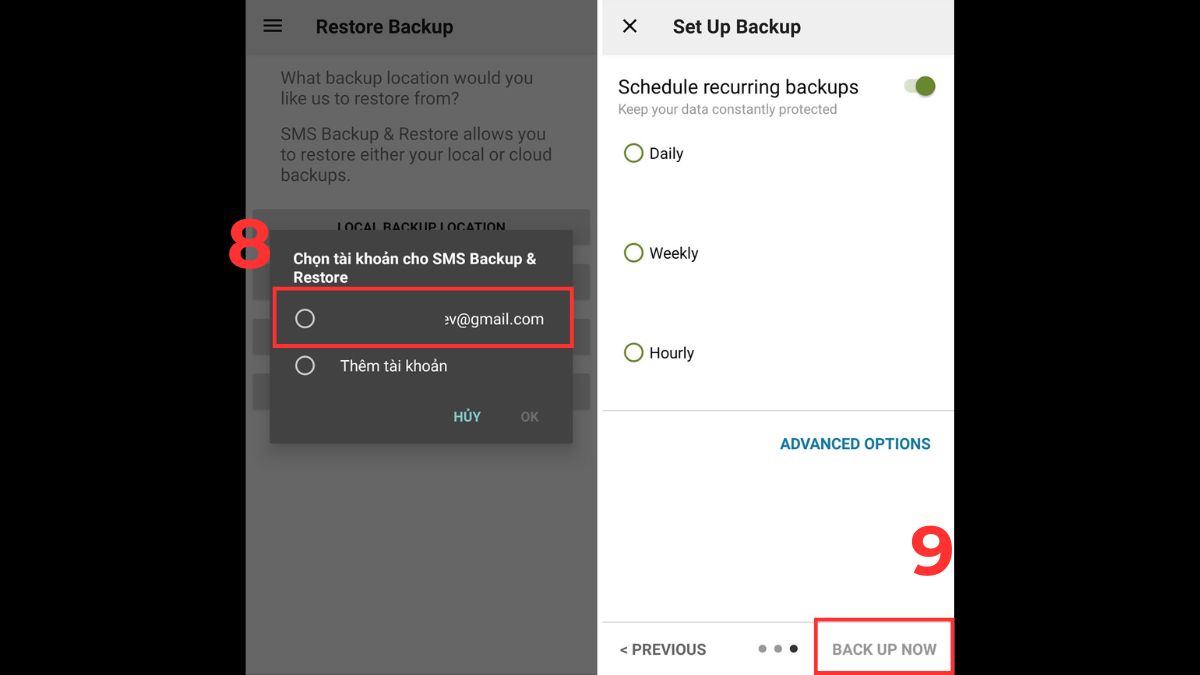Disable the Schedule recurring backups switch
The width and height of the screenshot is (1200, 675).
[x=920, y=86]
